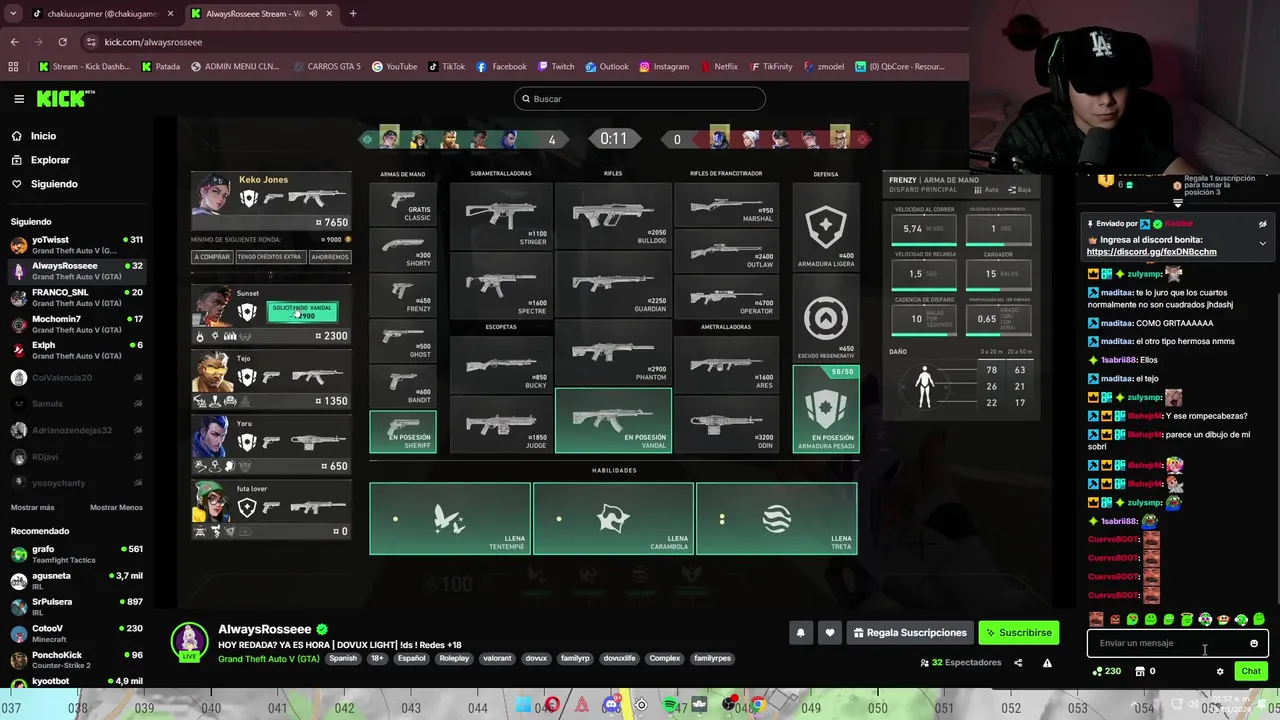Click the address bar kick.com/alwaysrosseee
1280x720 pixels.
(x=153, y=42)
